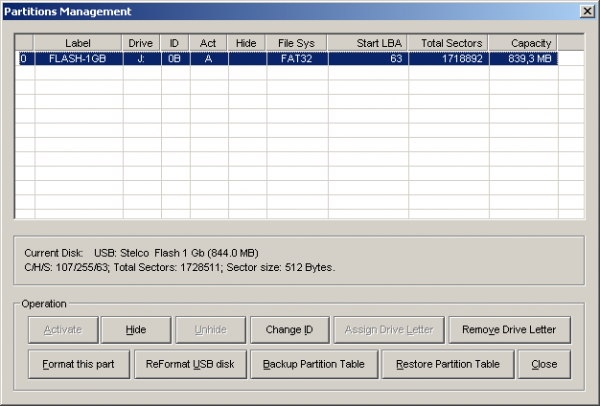This screenshot has width=600, height=406.
Task: Back up the partition table
Action: [x=314, y=364]
